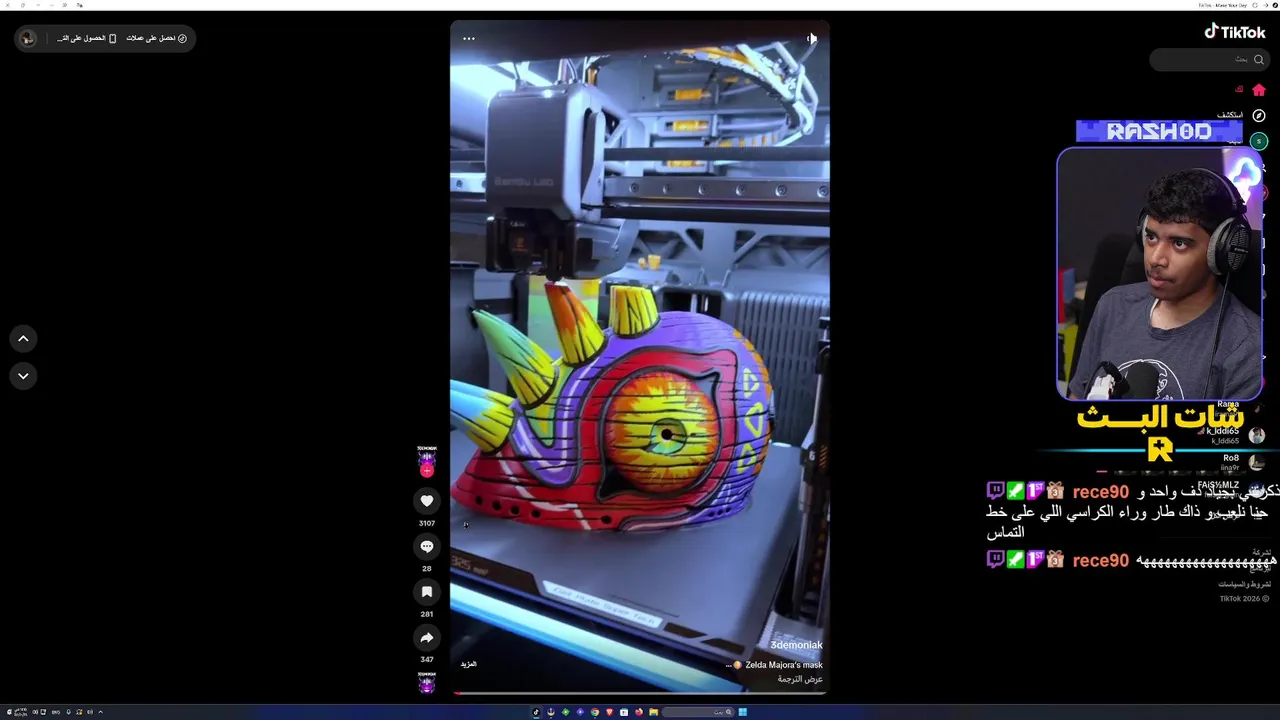Go to the previous video with up arrow
This screenshot has width=1280, height=720.
[x=23, y=339]
